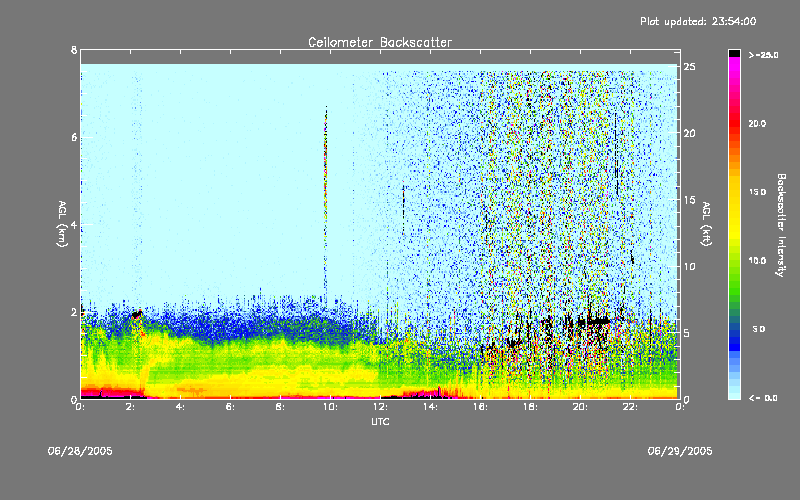Click the left y-axis tick label 4
This screenshot has height=500, width=800.
[x=74, y=225]
